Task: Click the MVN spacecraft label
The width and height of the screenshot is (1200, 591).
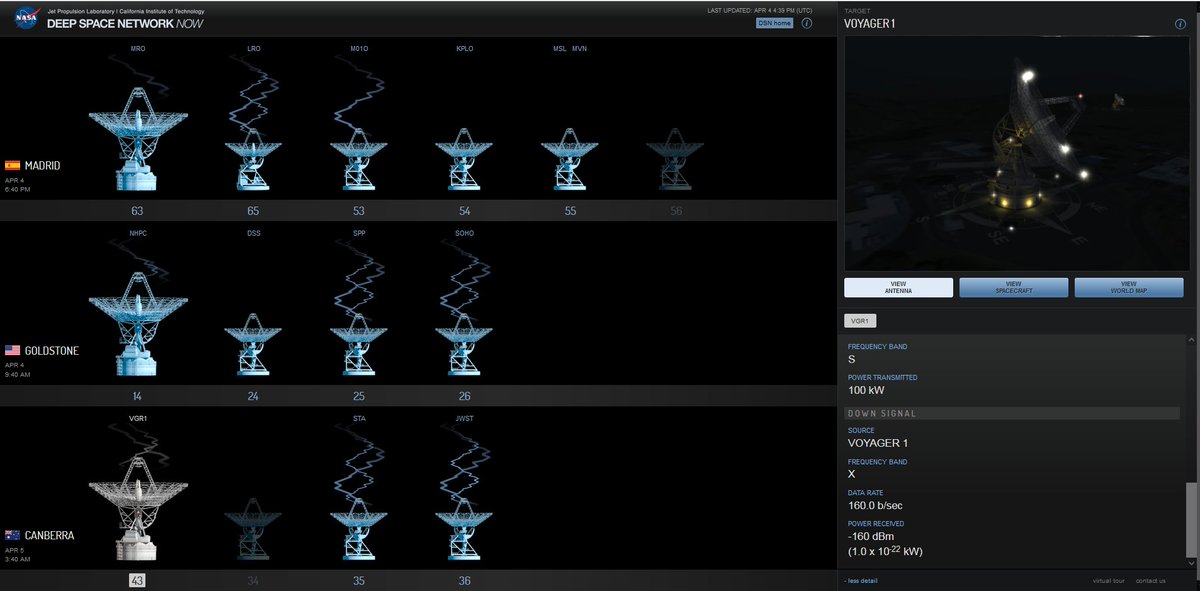Action: pyautogui.click(x=580, y=48)
